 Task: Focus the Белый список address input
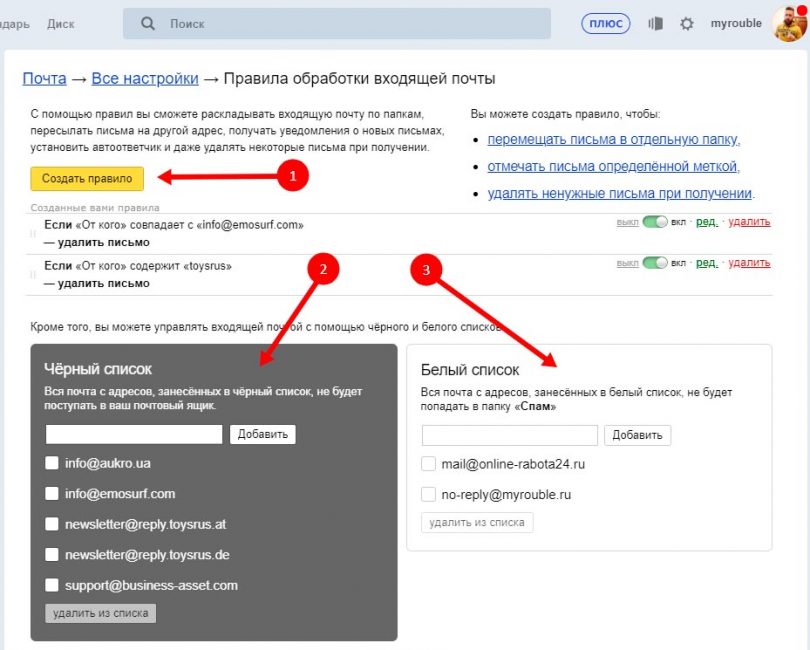pos(509,435)
